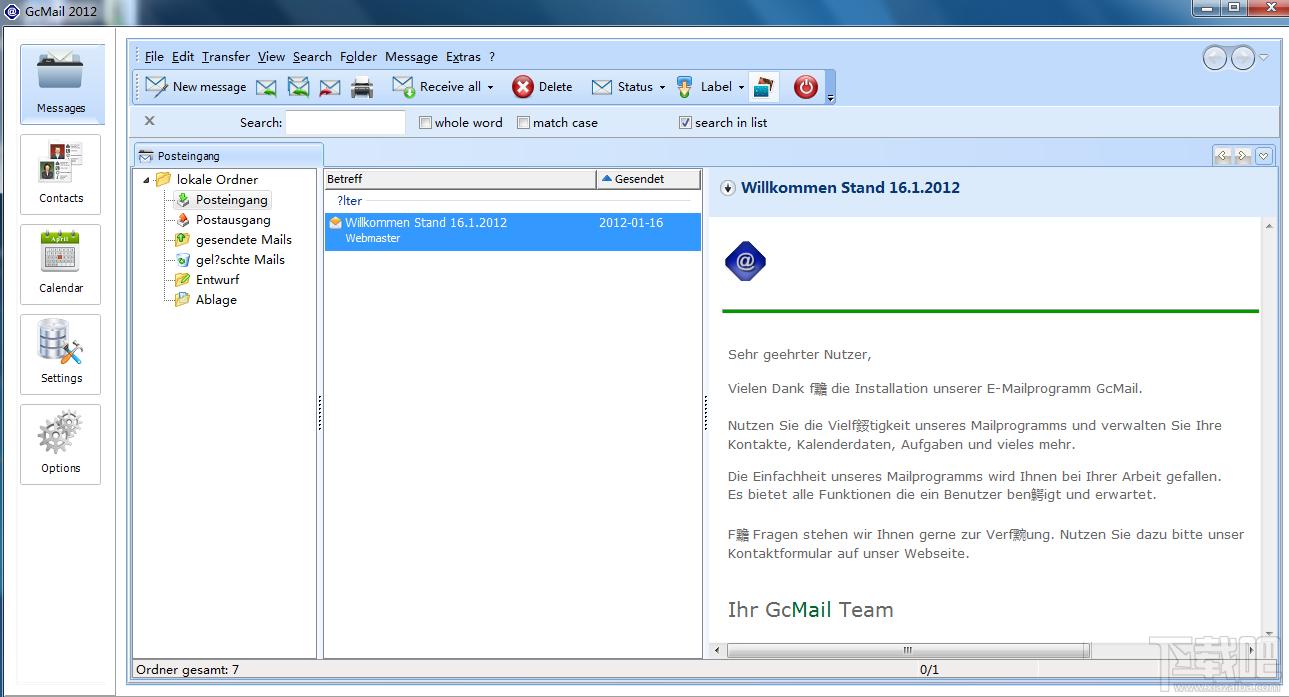Open the Receive all dropdown arrow
Viewport: 1289px width, 697px height.
490,88
